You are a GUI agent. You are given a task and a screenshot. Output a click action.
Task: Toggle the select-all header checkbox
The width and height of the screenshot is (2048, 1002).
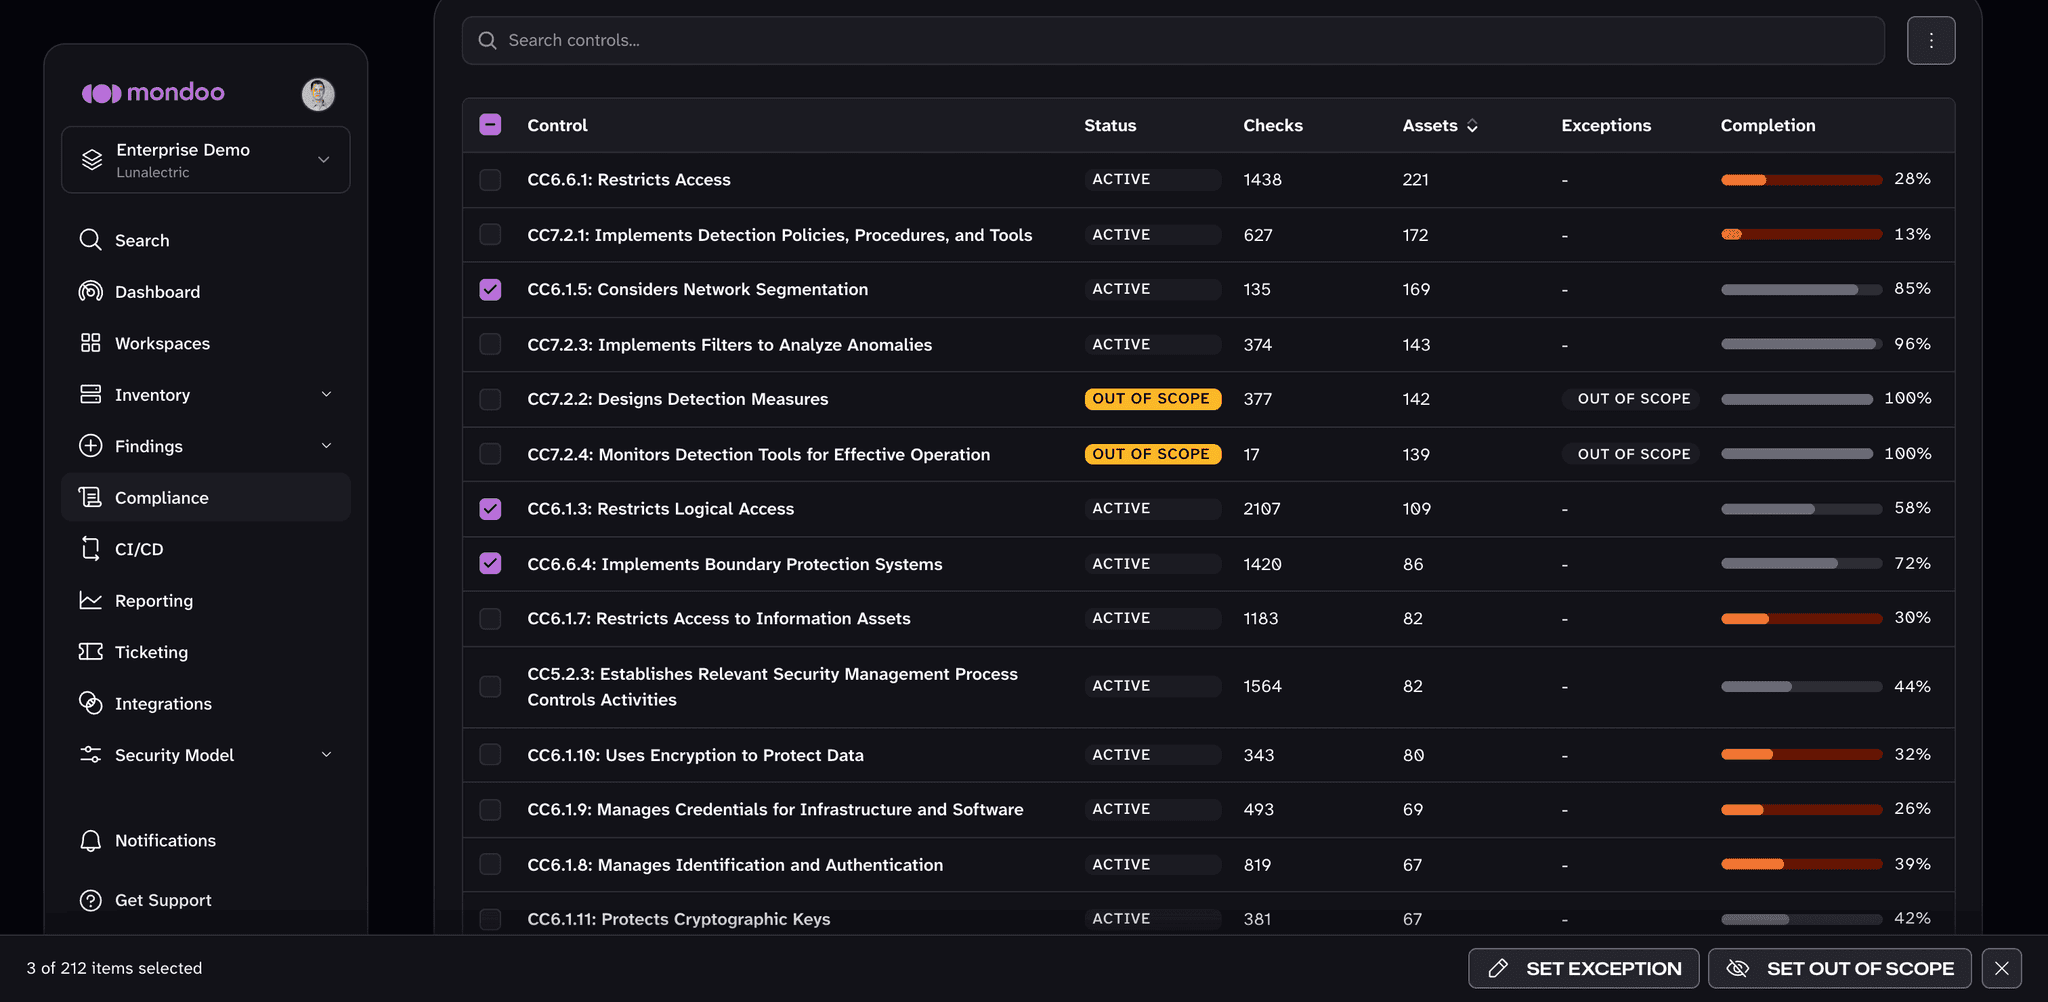pyautogui.click(x=490, y=125)
